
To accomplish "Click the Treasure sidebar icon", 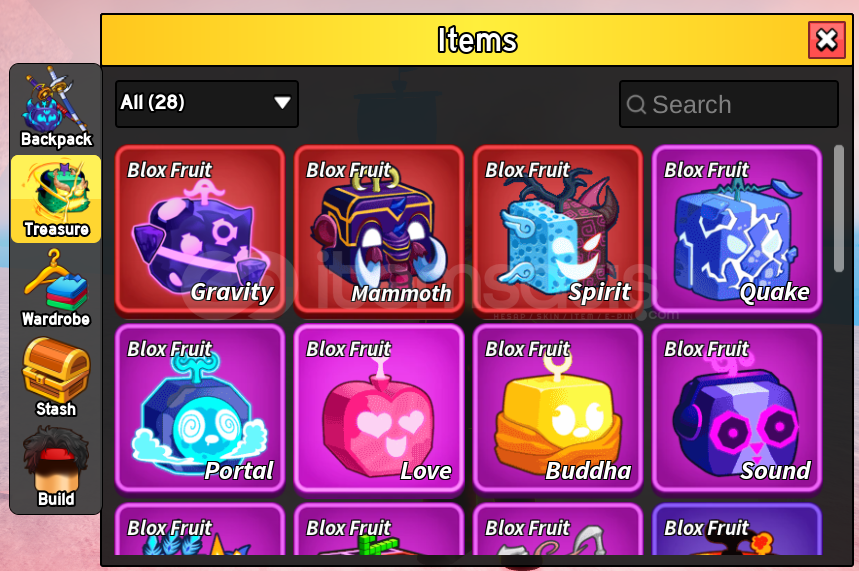I will 56,199.
